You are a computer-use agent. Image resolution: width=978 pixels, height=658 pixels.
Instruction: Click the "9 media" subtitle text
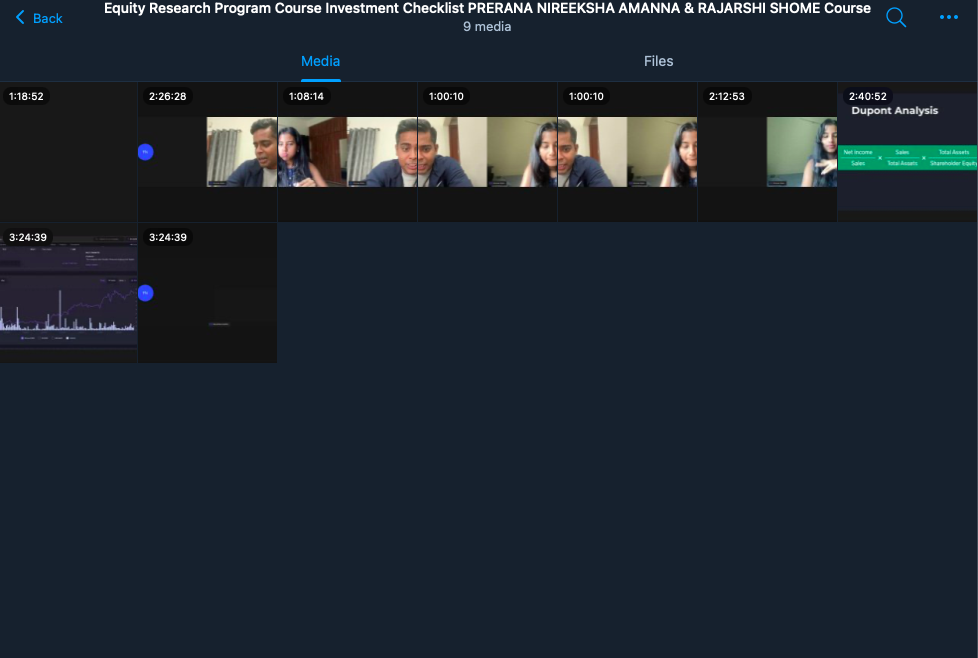(x=487, y=27)
